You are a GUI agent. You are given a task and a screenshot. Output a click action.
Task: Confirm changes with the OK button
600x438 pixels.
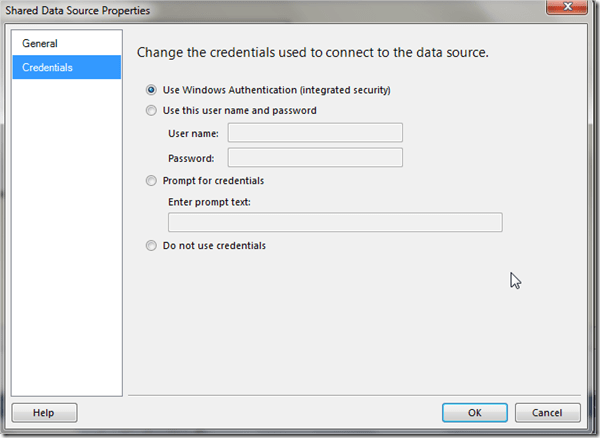(474, 412)
